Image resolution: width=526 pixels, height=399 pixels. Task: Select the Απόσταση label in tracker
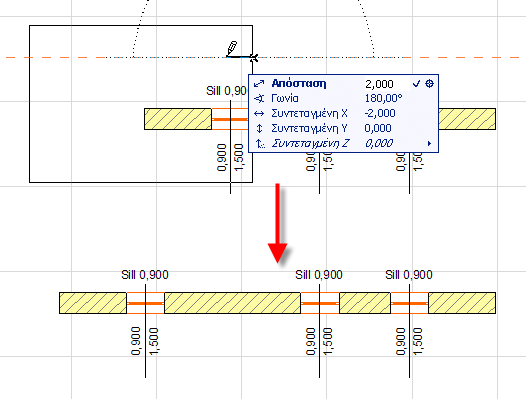299,83
